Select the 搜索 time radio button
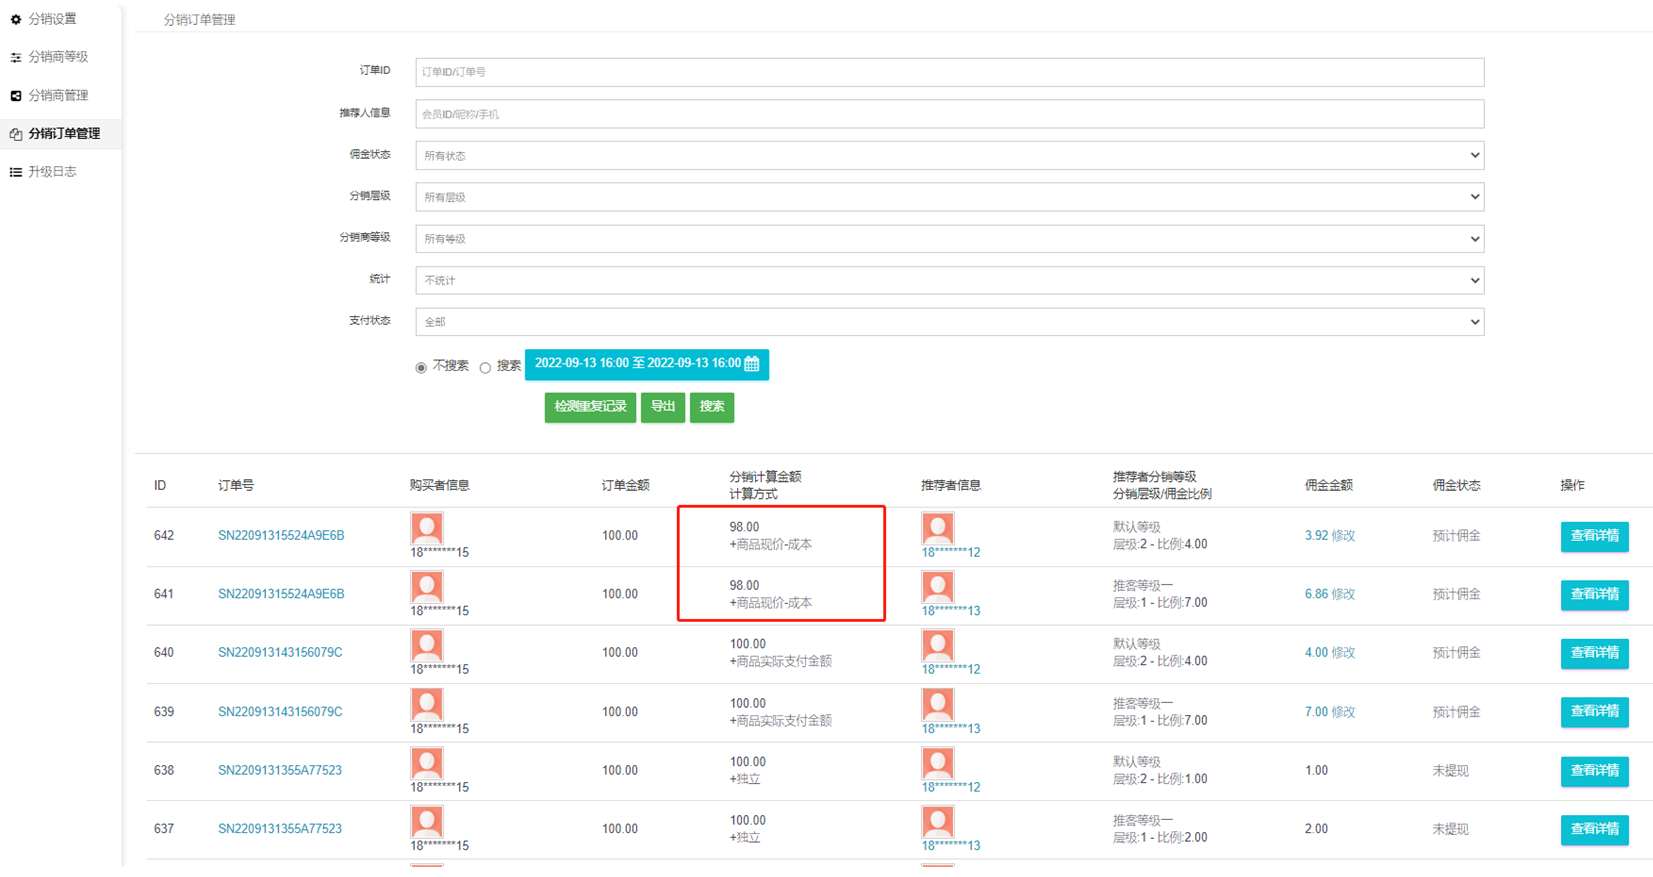1653x877 pixels. click(485, 368)
